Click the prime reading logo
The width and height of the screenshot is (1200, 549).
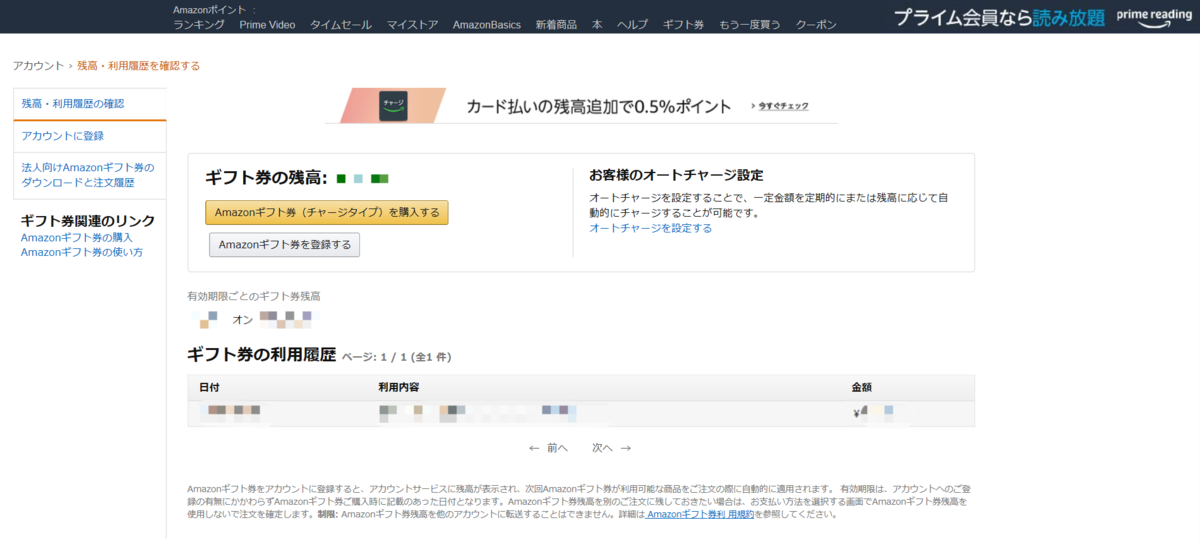coord(1154,17)
